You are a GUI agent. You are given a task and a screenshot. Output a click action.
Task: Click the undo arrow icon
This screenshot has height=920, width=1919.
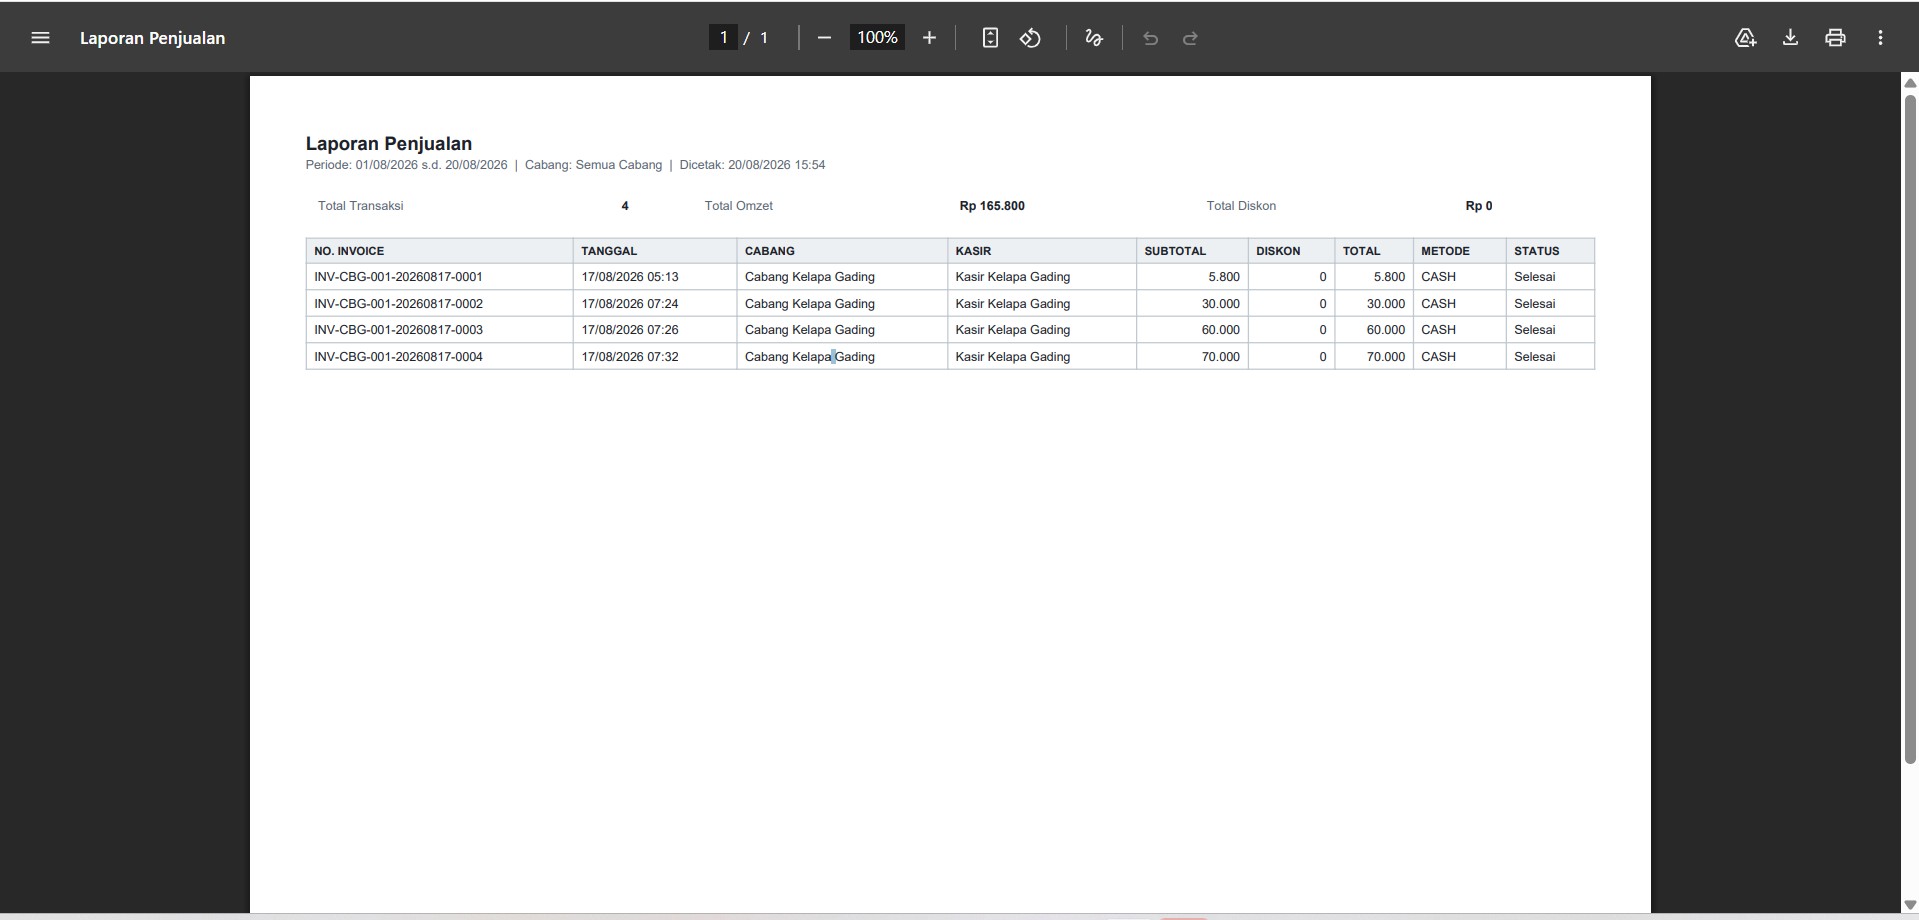1150,38
